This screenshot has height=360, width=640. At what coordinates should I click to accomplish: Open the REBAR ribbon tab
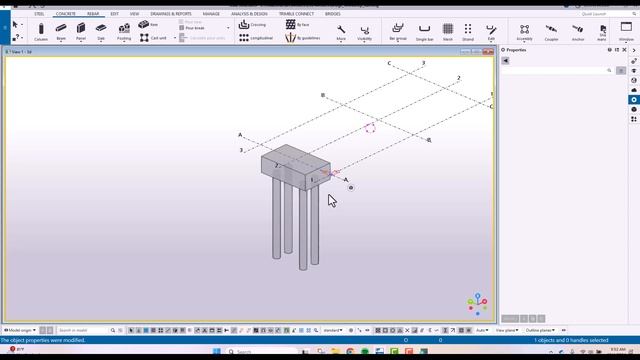(x=93, y=14)
